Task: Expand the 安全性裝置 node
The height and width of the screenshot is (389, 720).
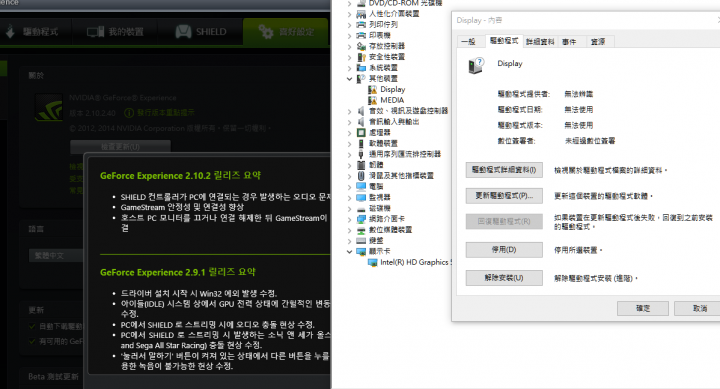Action: (x=349, y=57)
